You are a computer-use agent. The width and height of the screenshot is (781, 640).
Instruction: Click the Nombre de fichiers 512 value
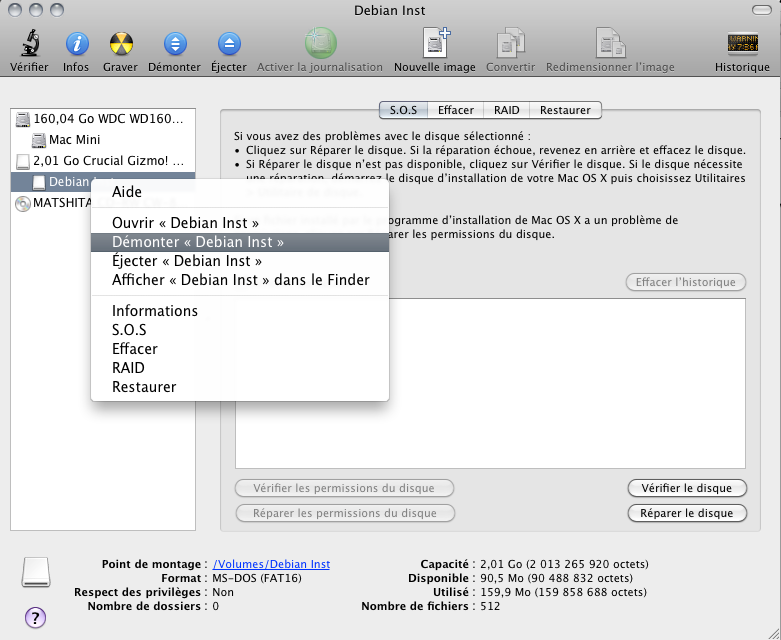click(x=490, y=606)
